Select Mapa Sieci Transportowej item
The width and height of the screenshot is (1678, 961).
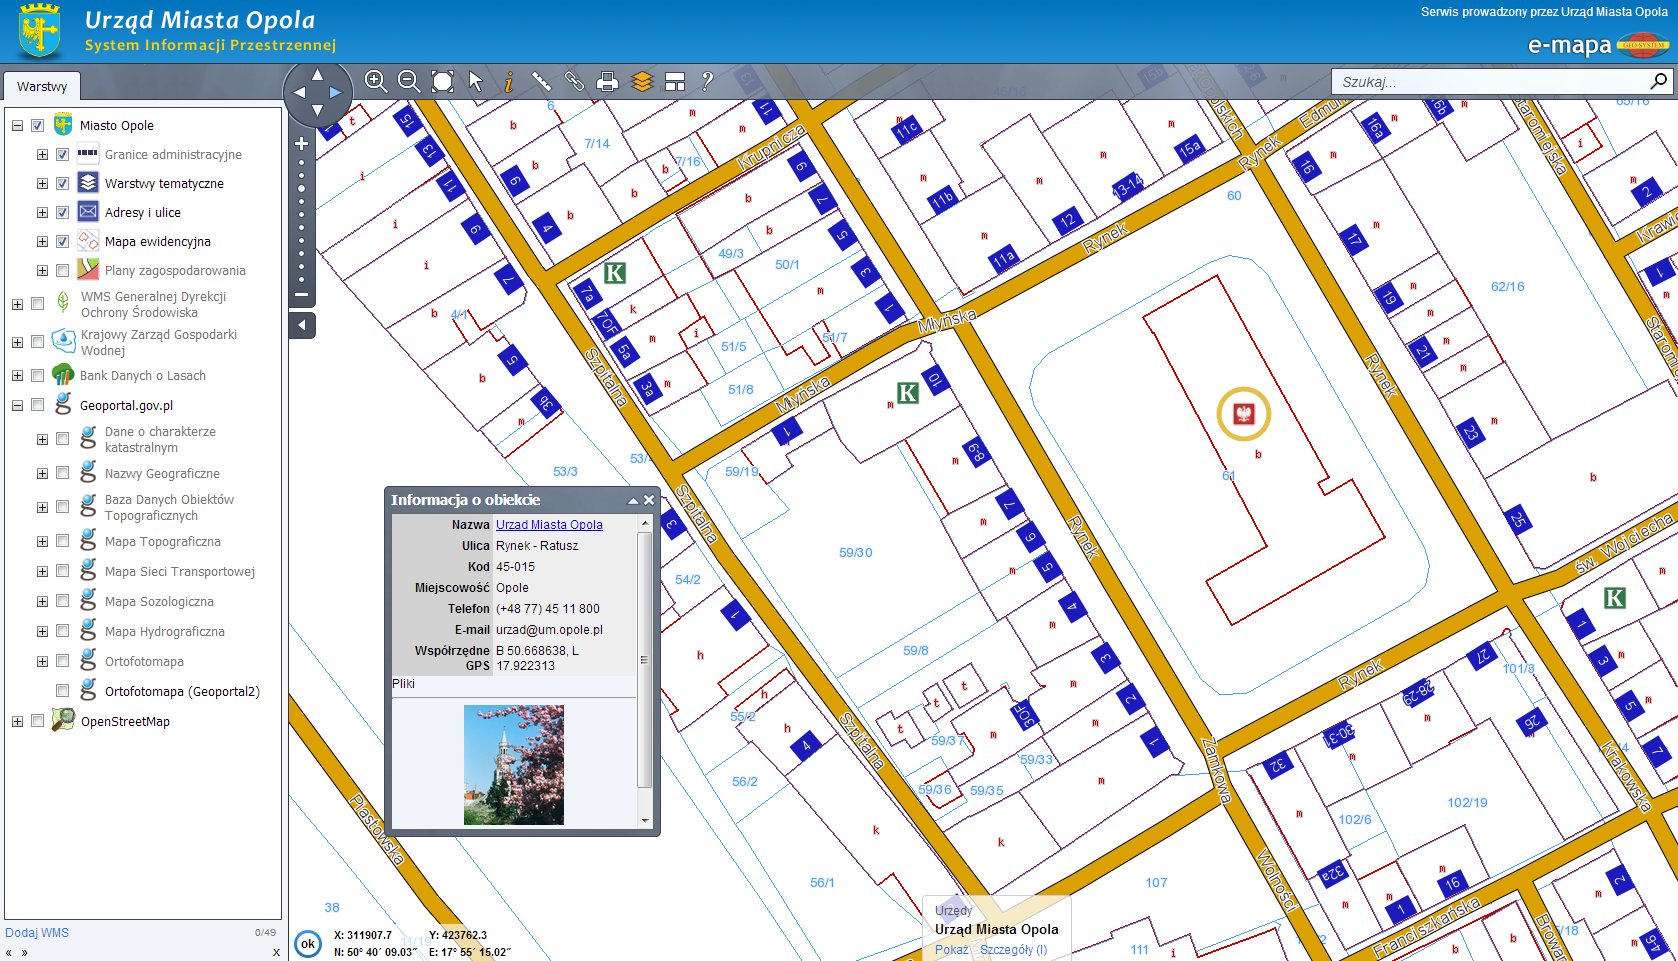pyautogui.click(x=180, y=572)
